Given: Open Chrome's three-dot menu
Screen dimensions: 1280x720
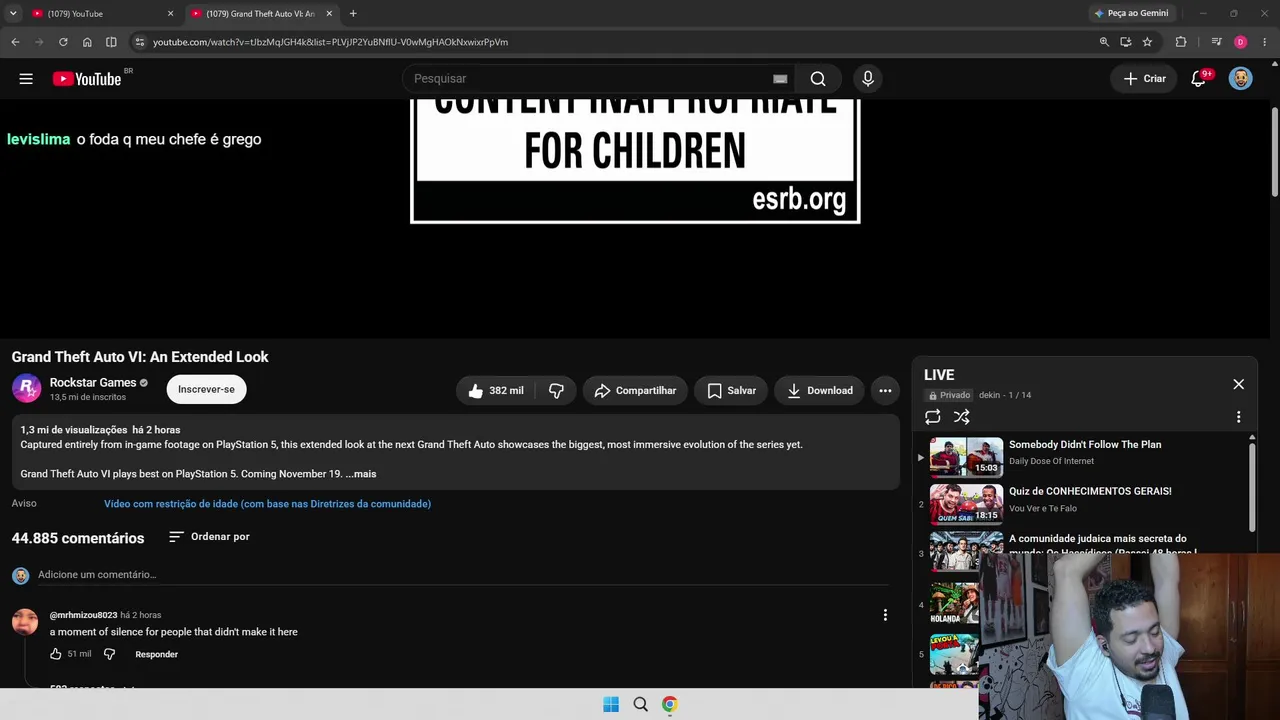Looking at the screenshot, I should coord(1265,42).
